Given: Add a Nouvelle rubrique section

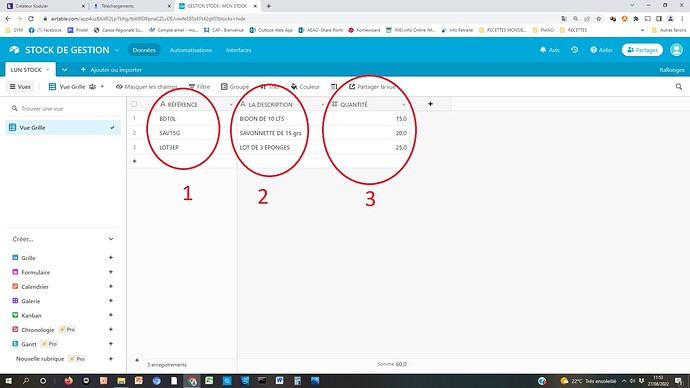Looking at the screenshot, I should 111,359.
